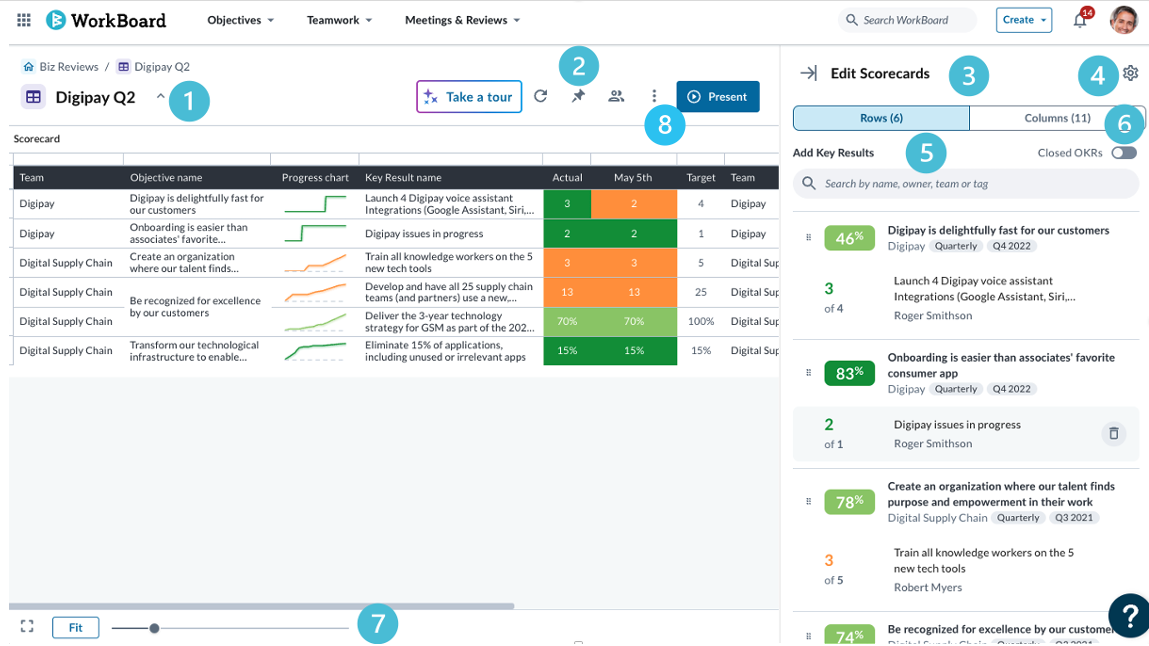
Task: Click the Biz Reviews home icon
Action: 28,67
